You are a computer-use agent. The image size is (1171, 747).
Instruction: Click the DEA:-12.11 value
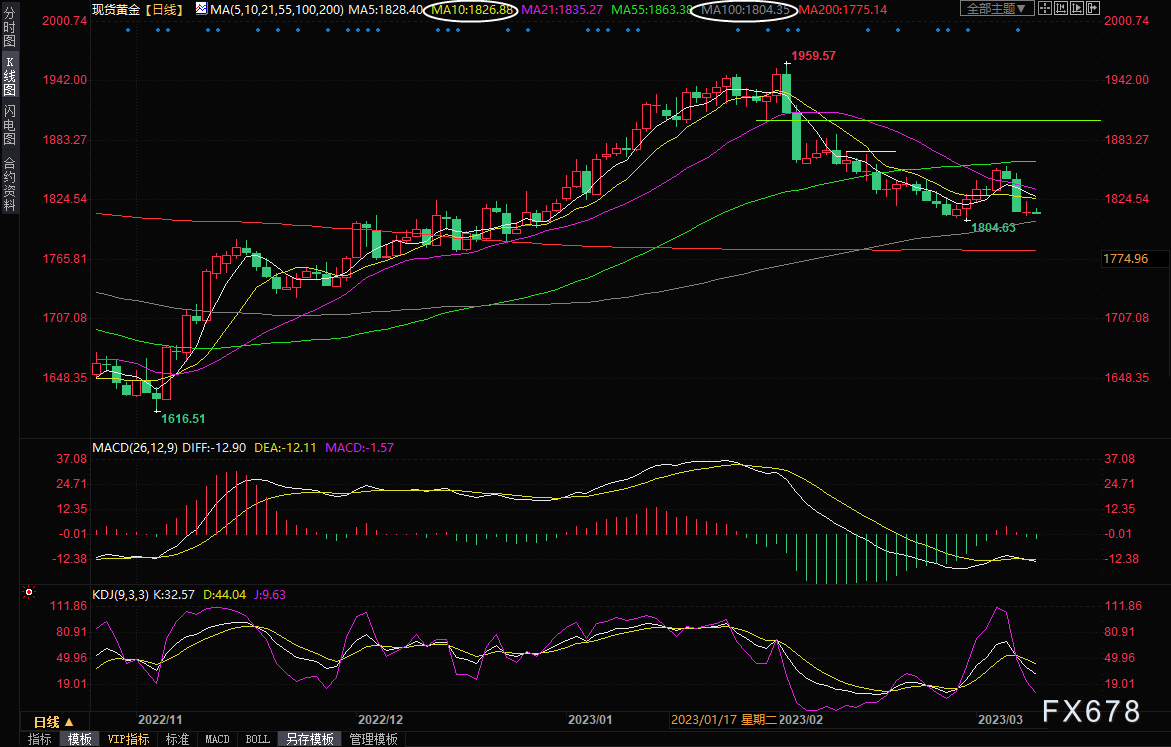pyautogui.click(x=285, y=447)
